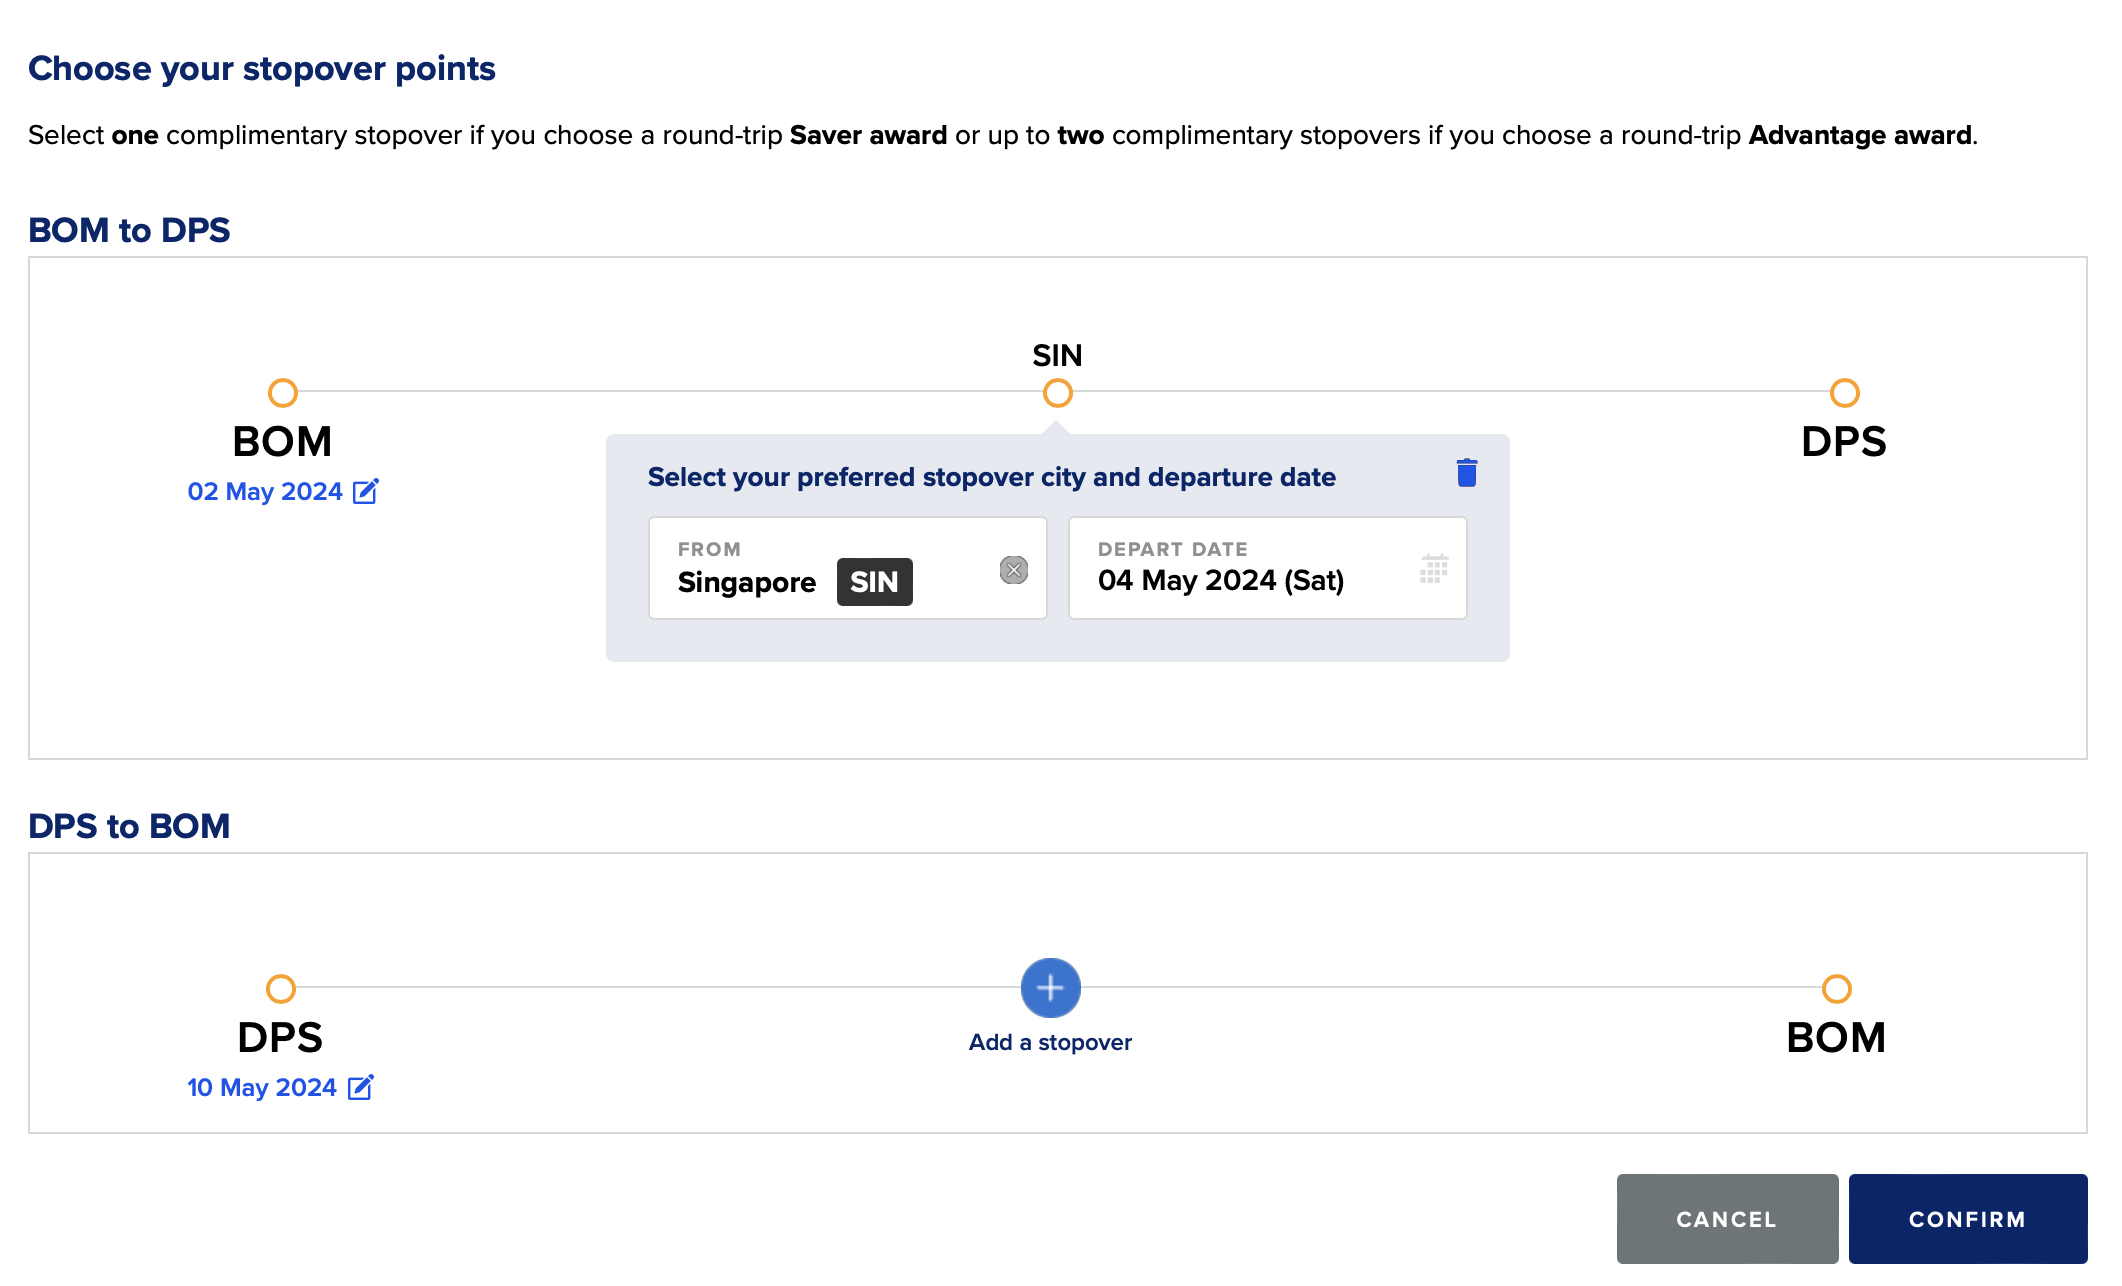Image resolution: width=2122 pixels, height=1286 pixels.
Task: Select BOM to DPS route section header
Action: point(129,229)
